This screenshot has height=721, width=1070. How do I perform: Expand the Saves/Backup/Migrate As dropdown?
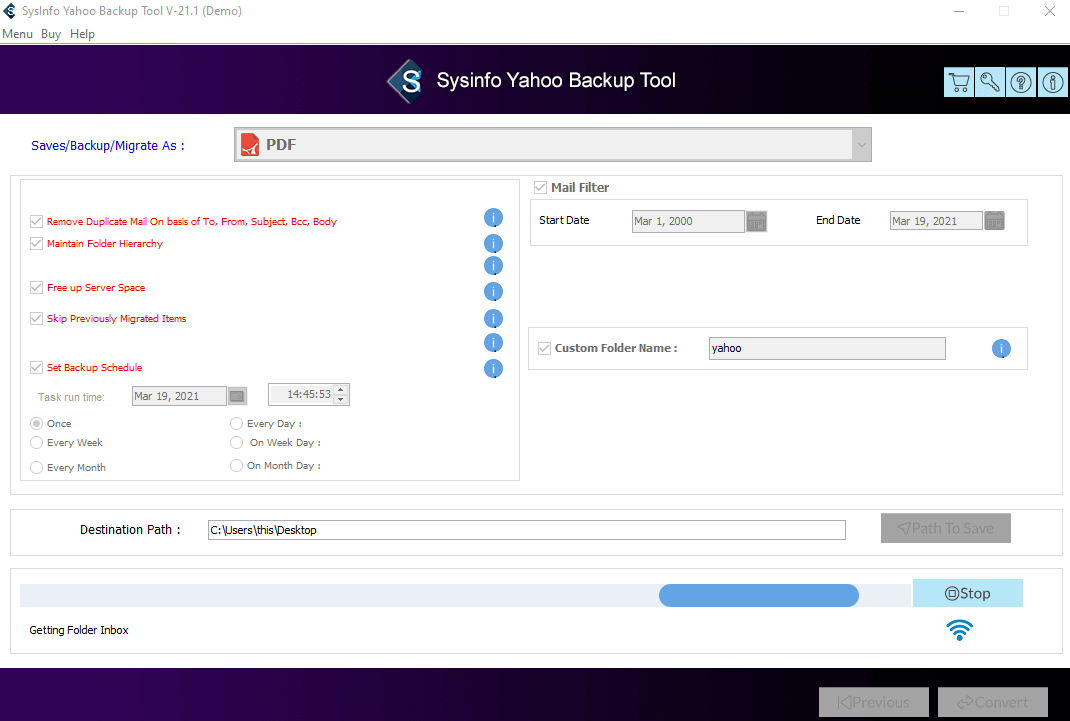(x=861, y=145)
